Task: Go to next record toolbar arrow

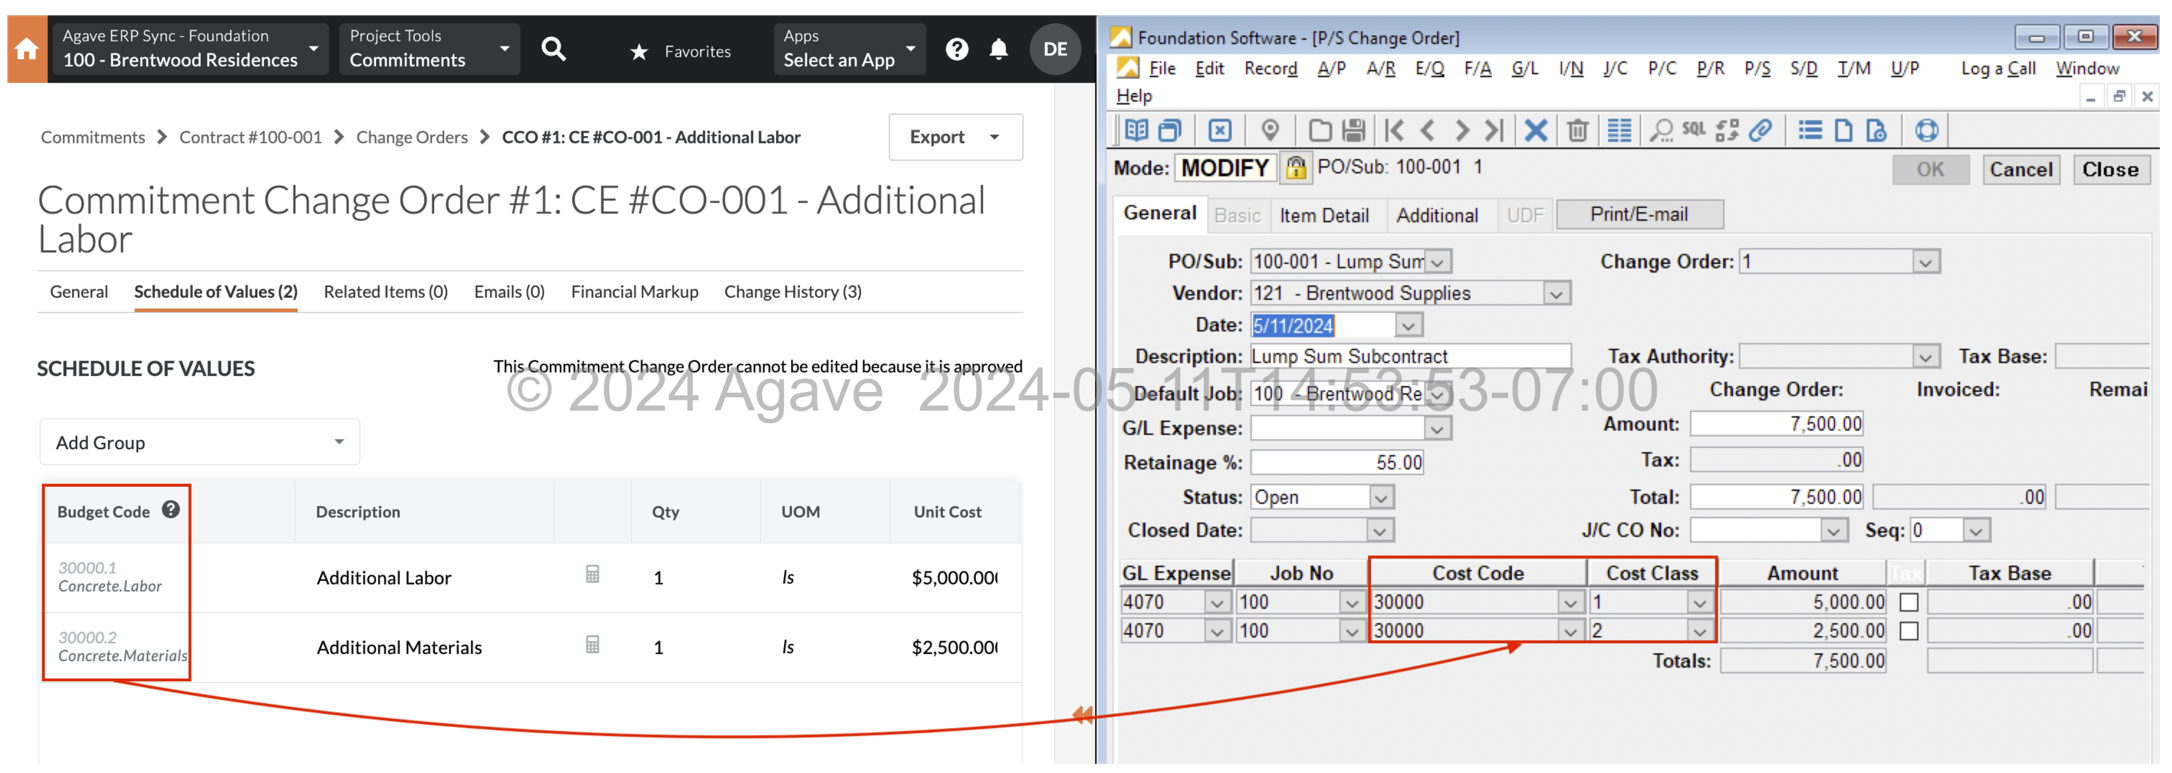Action: pos(1462,130)
